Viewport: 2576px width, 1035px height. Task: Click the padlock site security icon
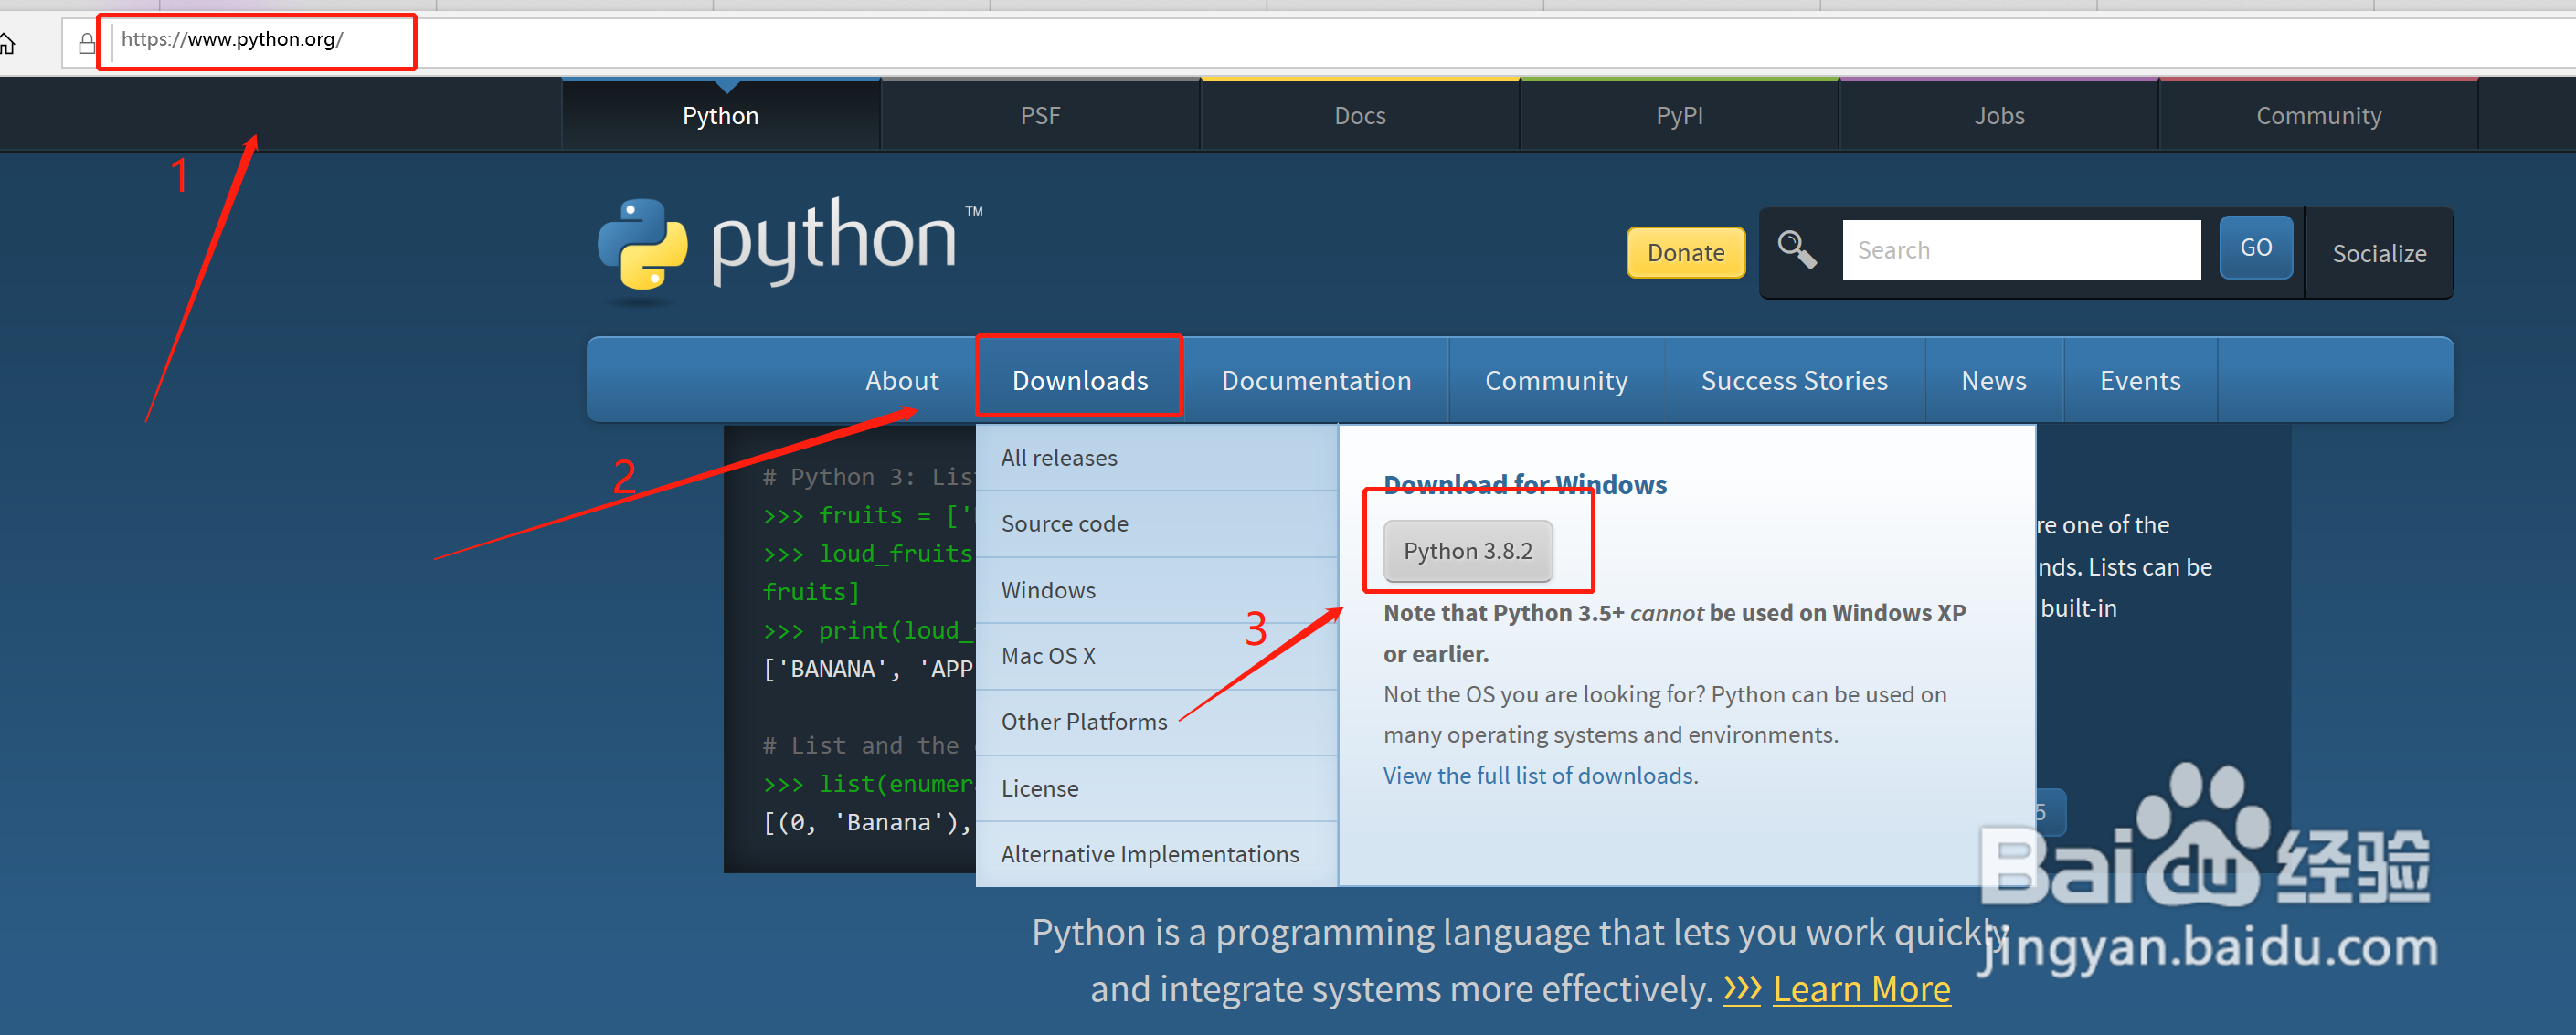coord(87,43)
